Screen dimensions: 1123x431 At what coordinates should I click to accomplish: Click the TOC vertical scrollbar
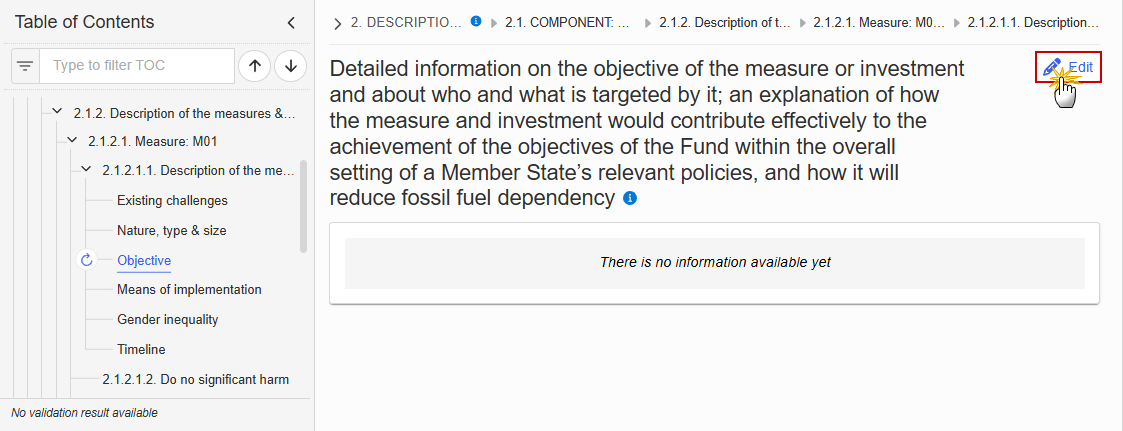coord(303,206)
